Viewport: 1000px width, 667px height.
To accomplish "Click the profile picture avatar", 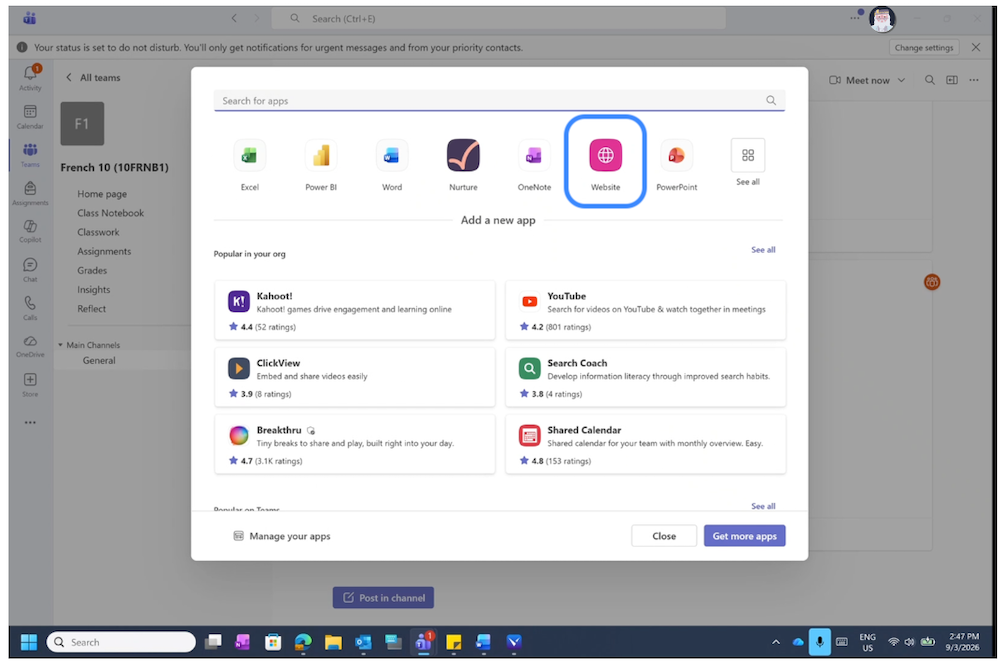I will click(882, 19).
